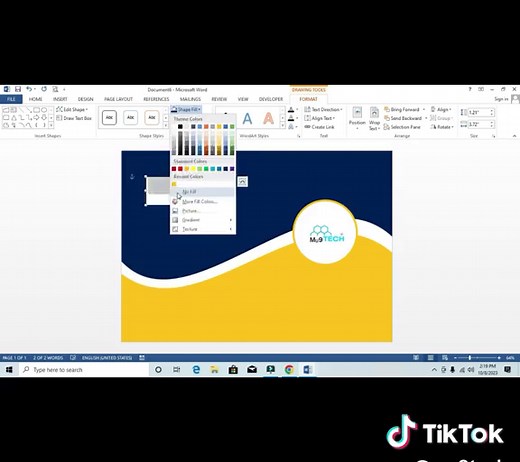Viewport: 520px width, 462px height.
Task: Switch to the PAGE LAYOUT tab
Action: [x=118, y=99]
